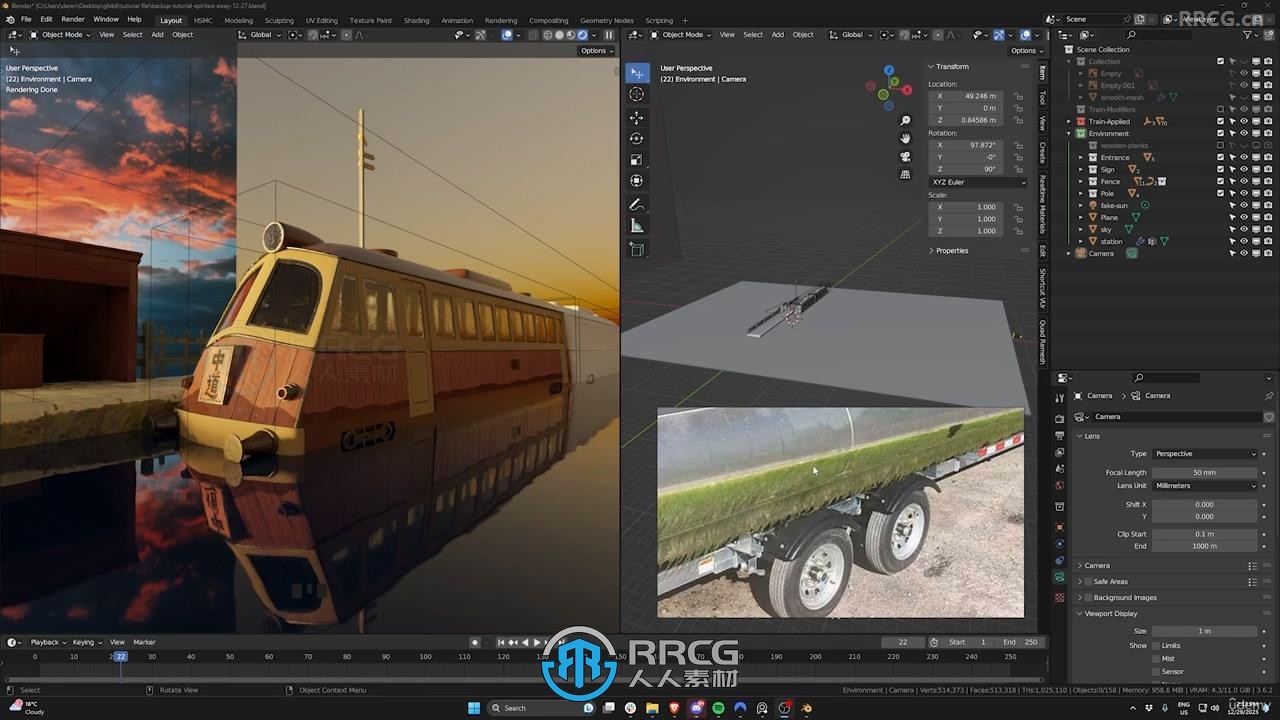Open the XYZ Euler rotation mode dropdown

tap(978, 182)
